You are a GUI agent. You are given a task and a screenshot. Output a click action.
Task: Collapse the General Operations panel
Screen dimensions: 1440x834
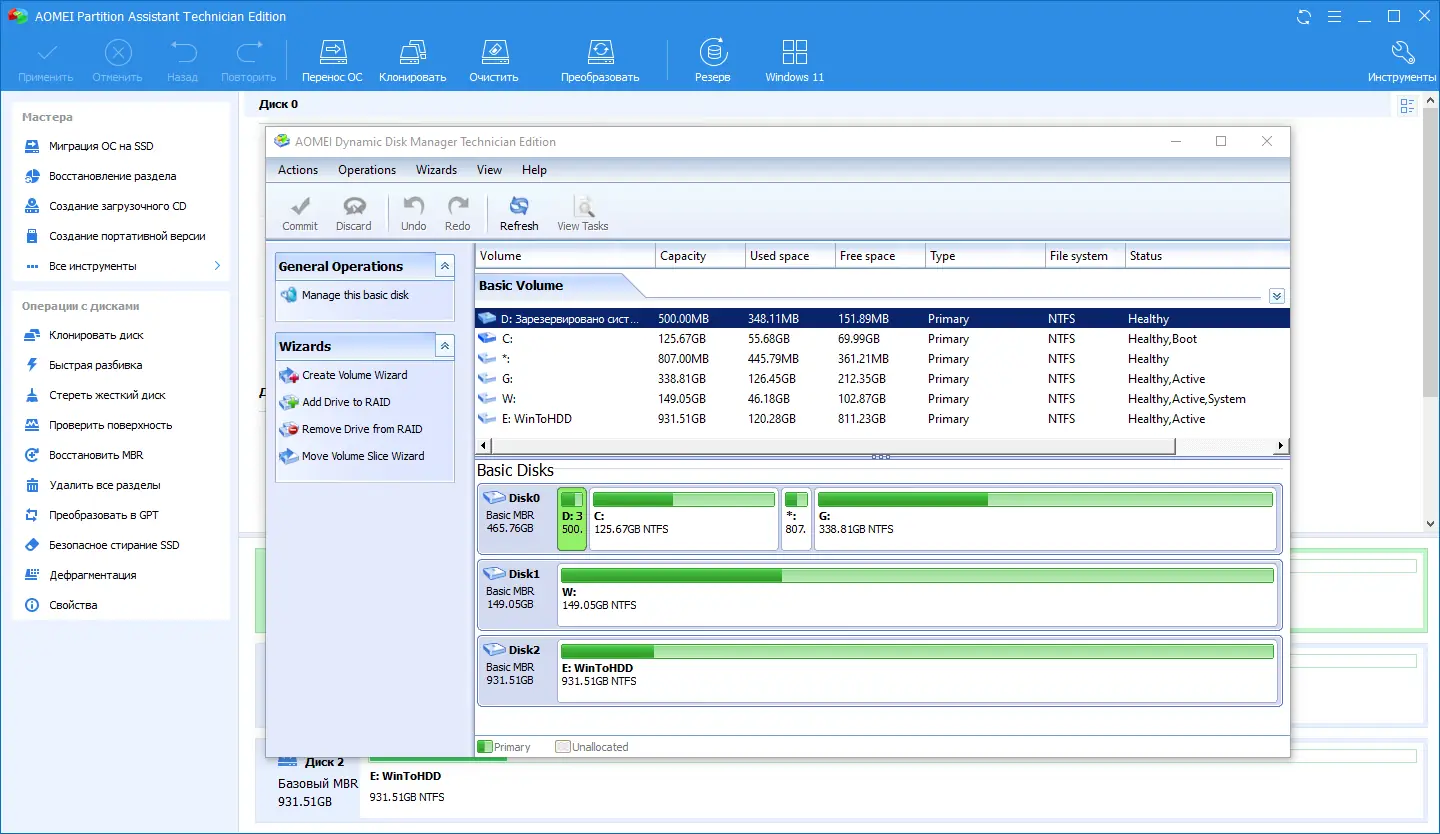click(x=445, y=266)
